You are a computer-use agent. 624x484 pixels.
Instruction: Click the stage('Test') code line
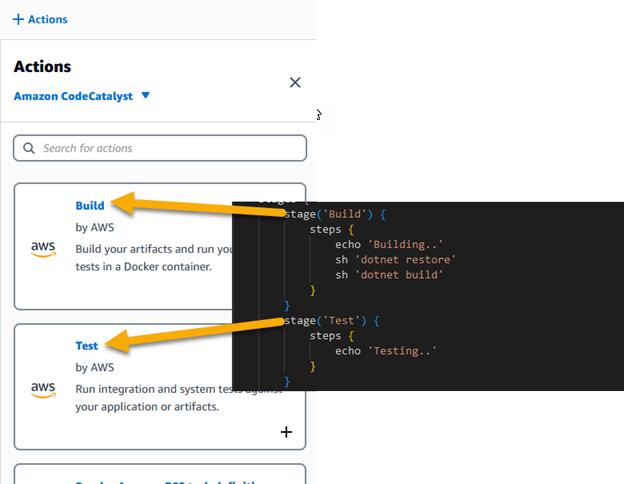pos(332,320)
